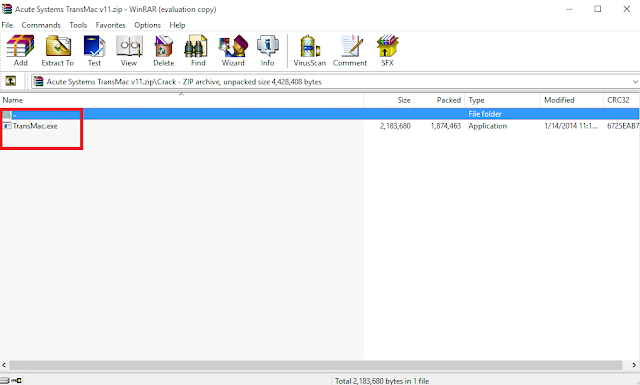
Task: Open the Favorites menu
Action: pos(110,25)
